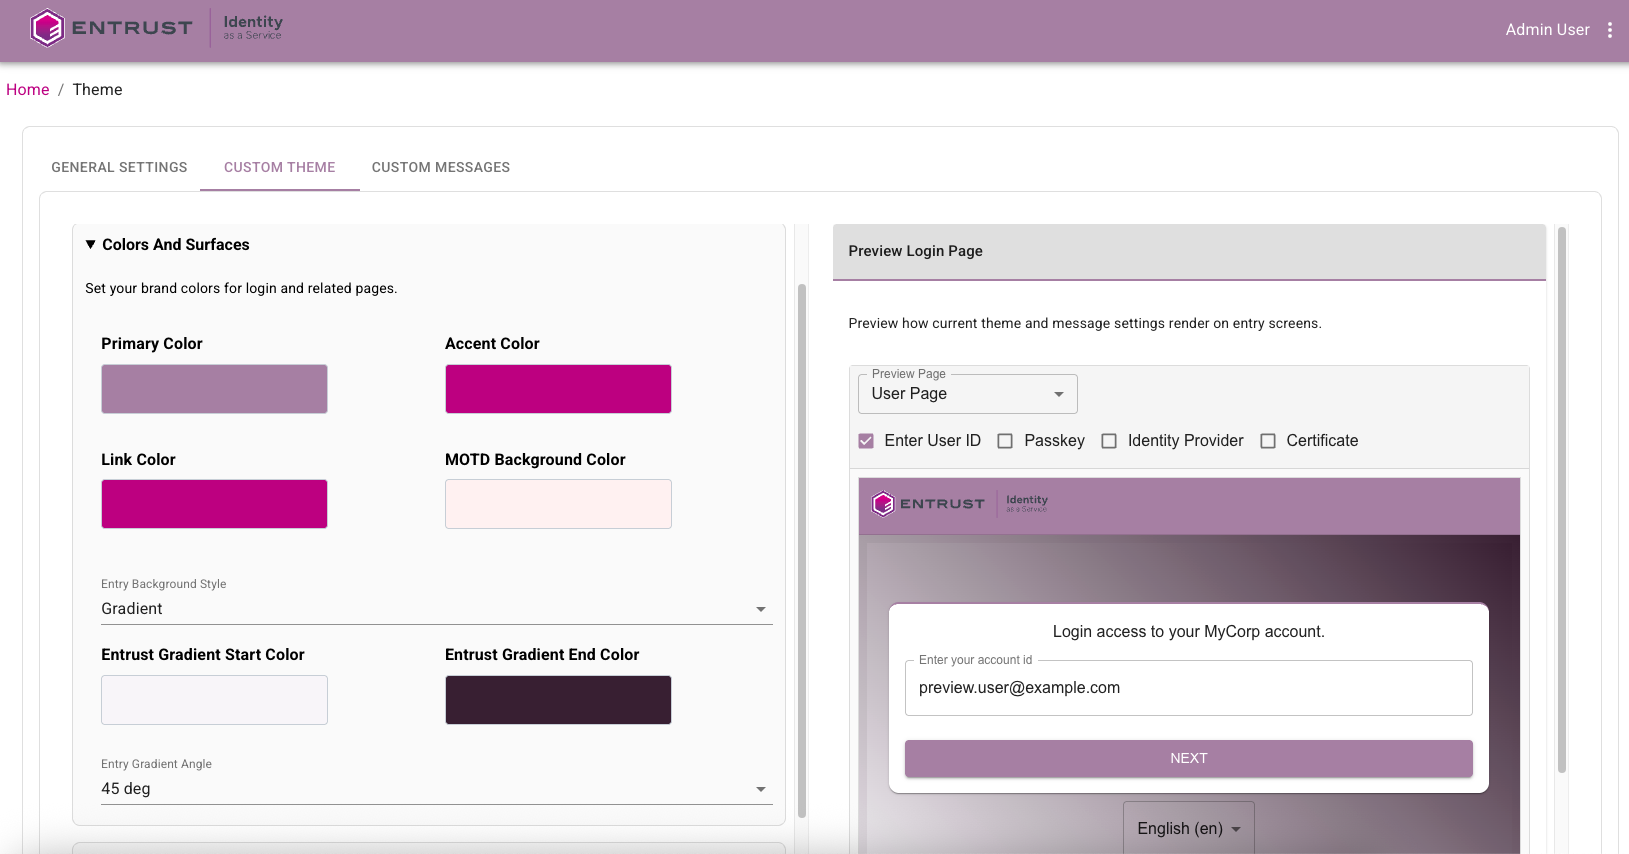Open the Entry Background Style dropdown
The height and width of the screenshot is (854, 1629).
click(437, 609)
